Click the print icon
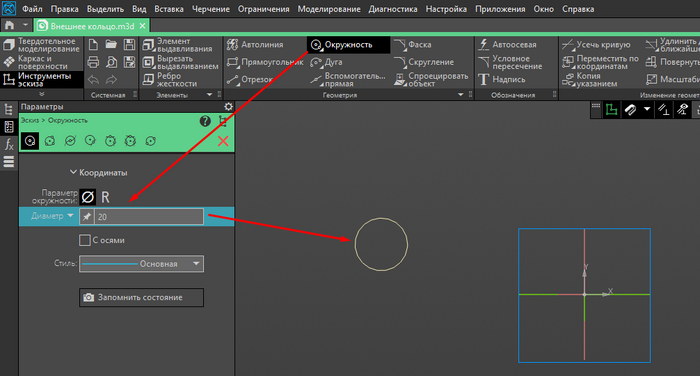Screen dimensions: 700x376 click(93, 62)
